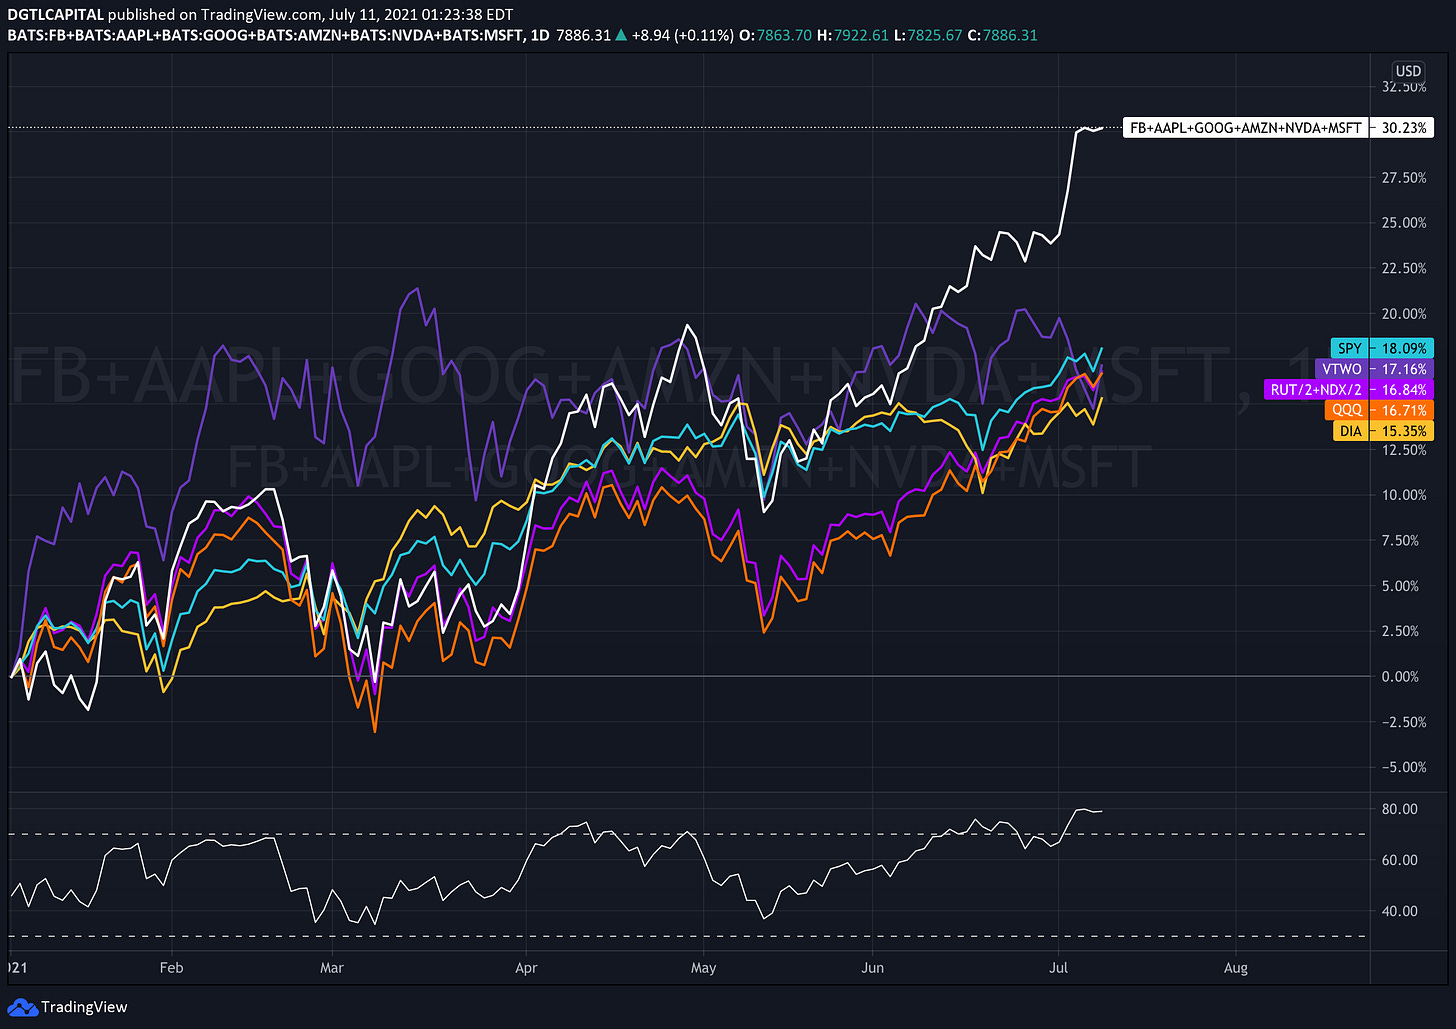Click the 10.00% level on price scale
Image resolution: width=1456 pixels, height=1029 pixels.
tap(1404, 495)
